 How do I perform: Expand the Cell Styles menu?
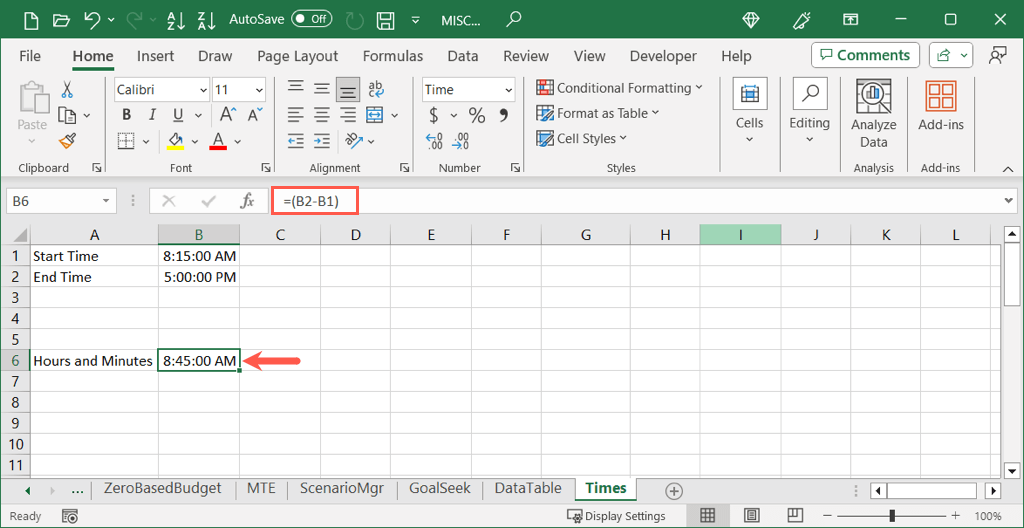tap(581, 139)
